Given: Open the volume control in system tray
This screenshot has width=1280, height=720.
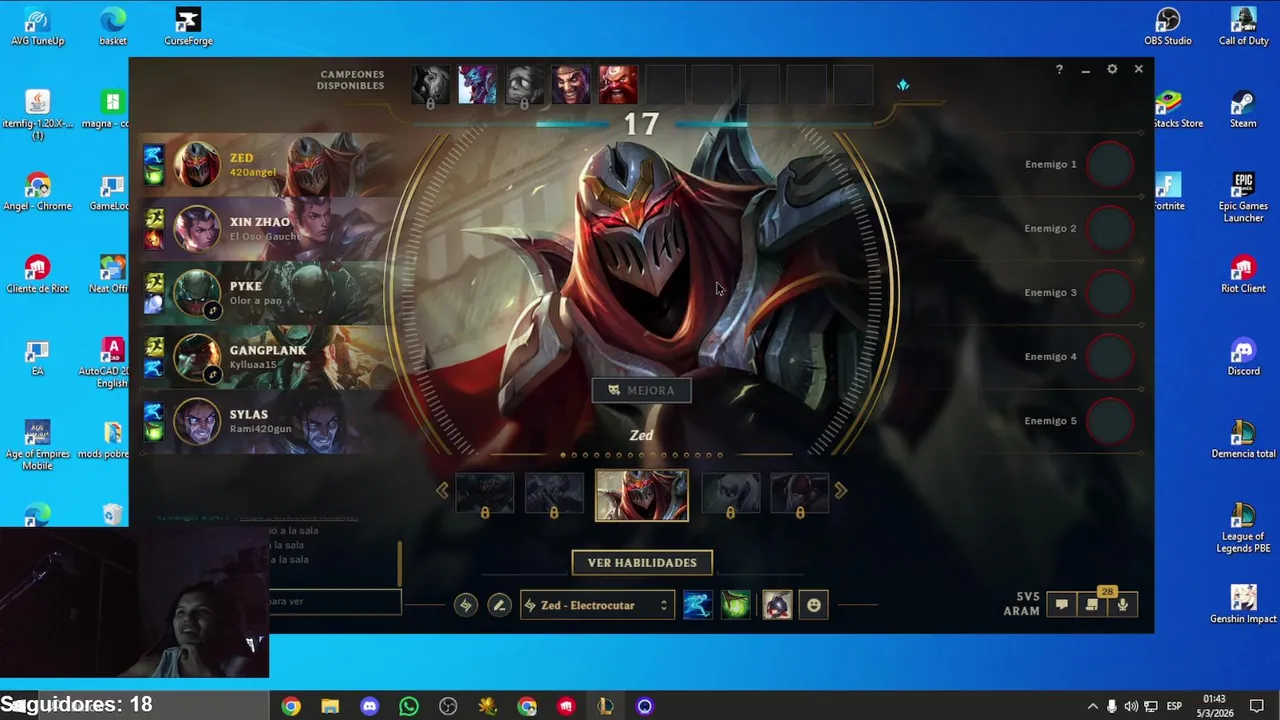Looking at the screenshot, I should [x=1131, y=706].
